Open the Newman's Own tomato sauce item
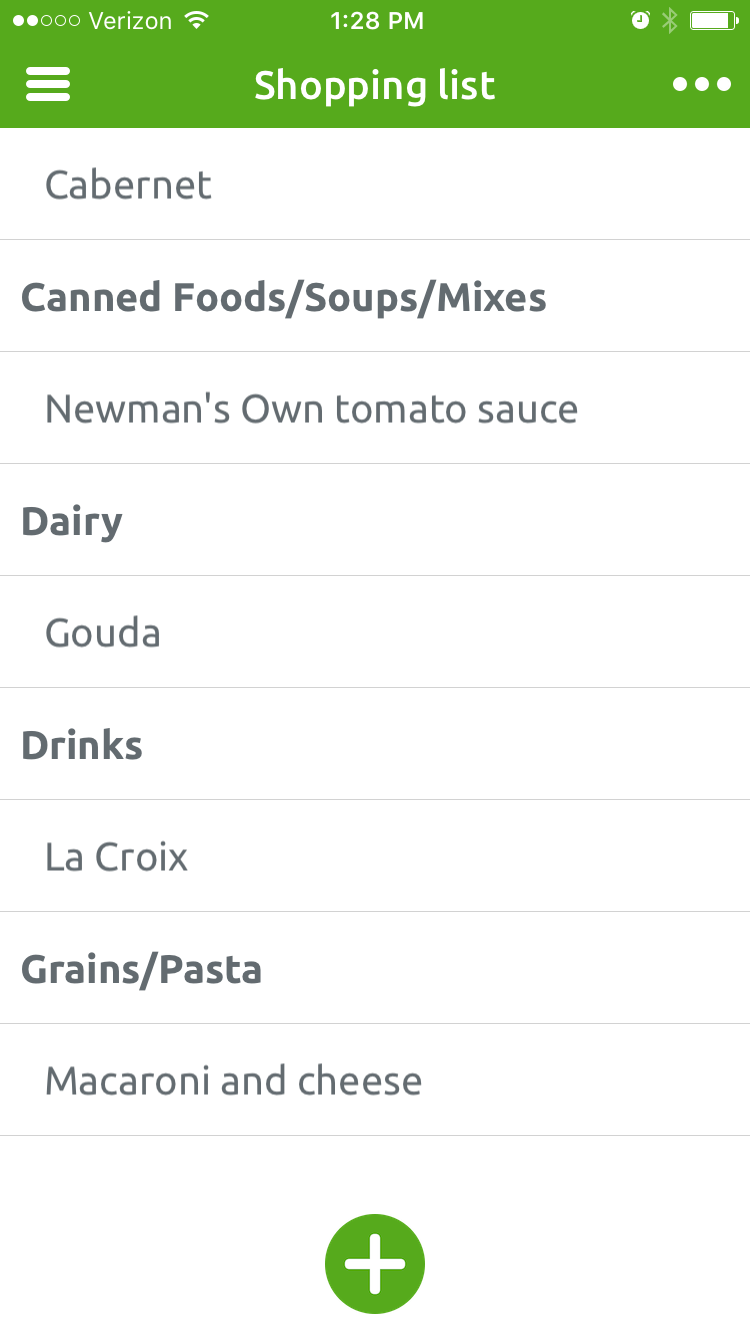The height and width of the screenshot is (1334, 750). [375, 408]
